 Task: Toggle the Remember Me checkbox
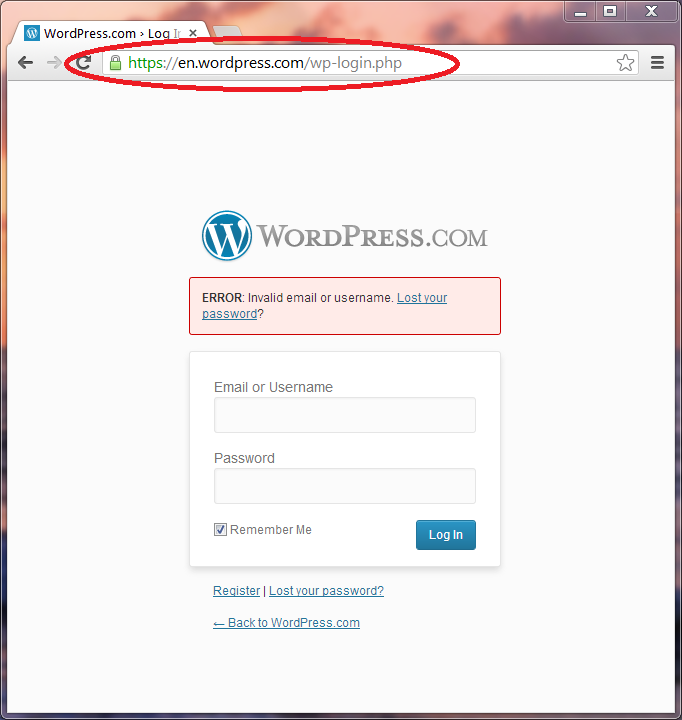coord(220,529)
